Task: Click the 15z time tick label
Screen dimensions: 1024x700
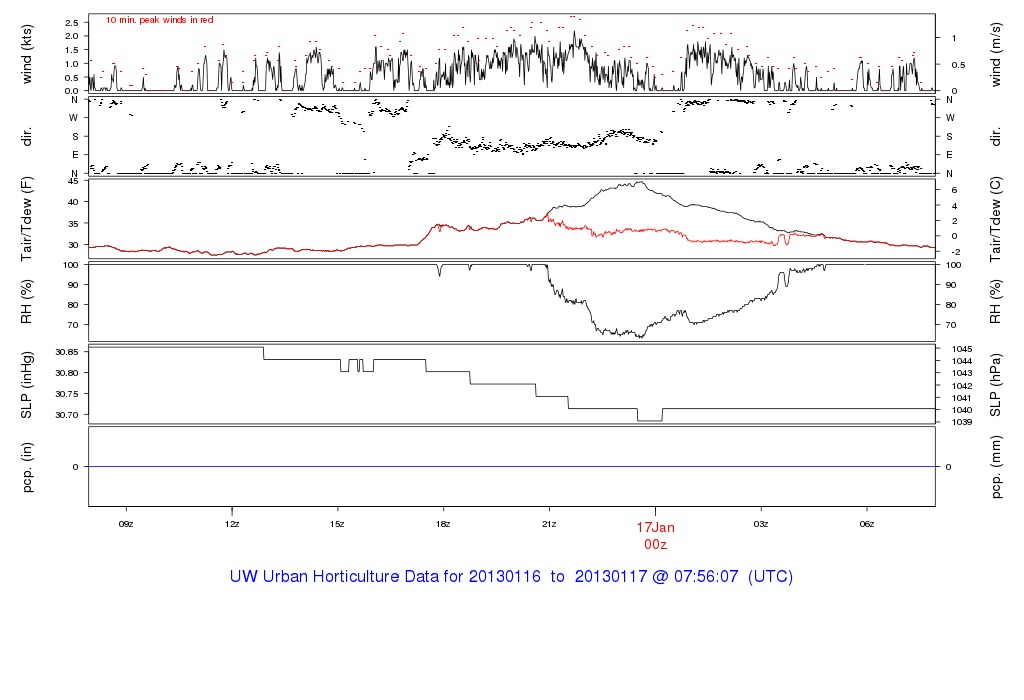Action: coord(338,524)
